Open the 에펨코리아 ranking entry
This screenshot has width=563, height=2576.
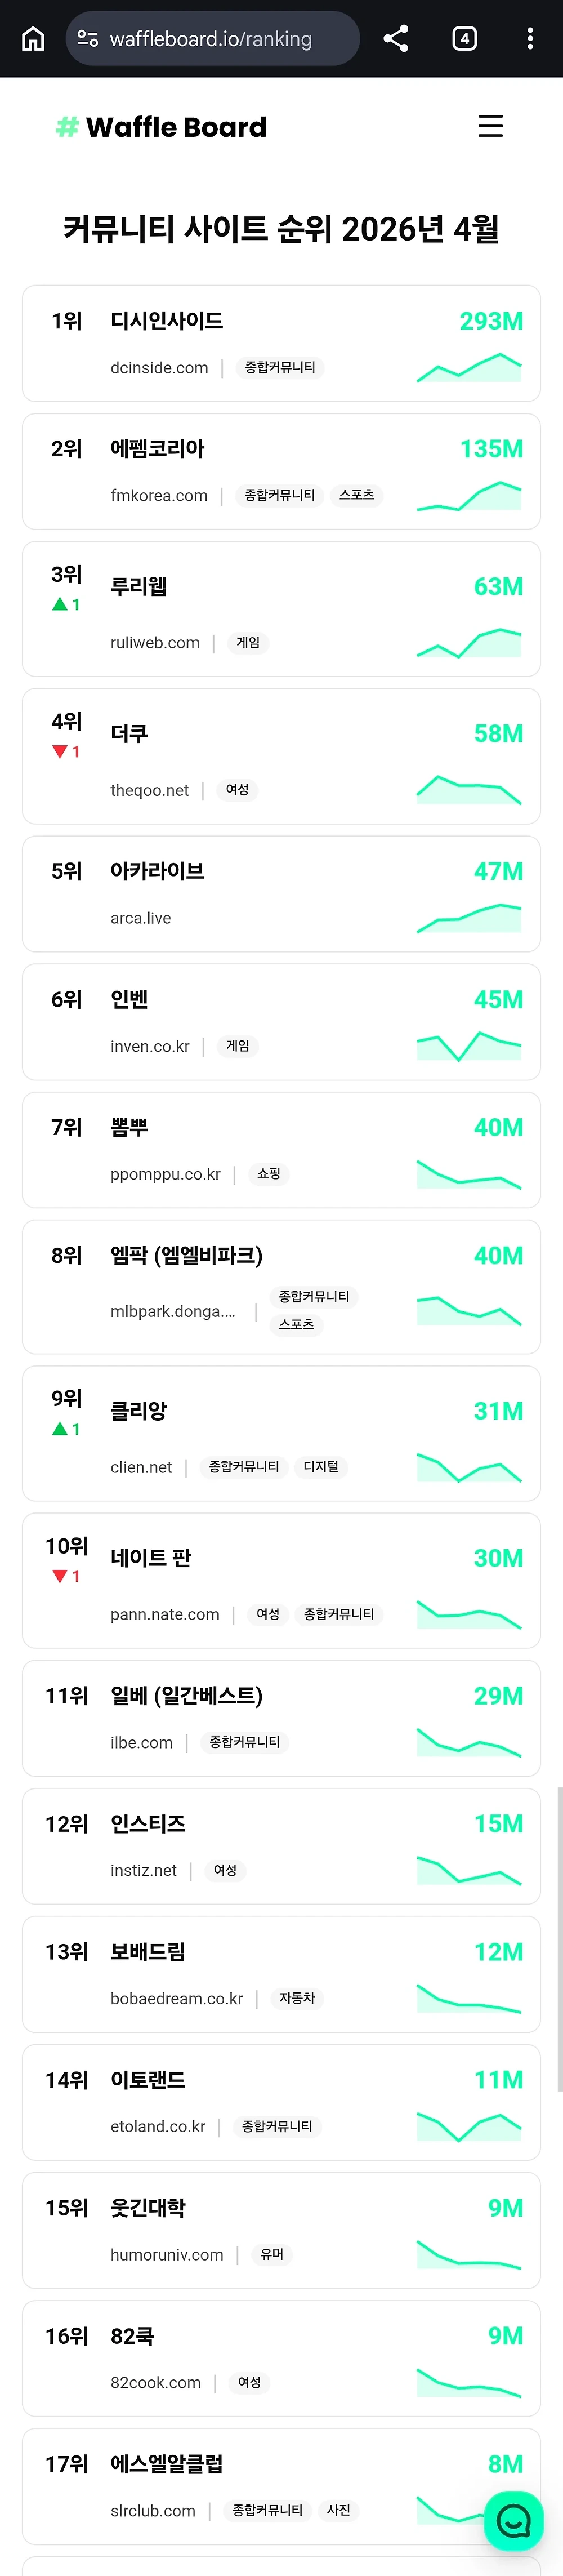pos(158,449)
